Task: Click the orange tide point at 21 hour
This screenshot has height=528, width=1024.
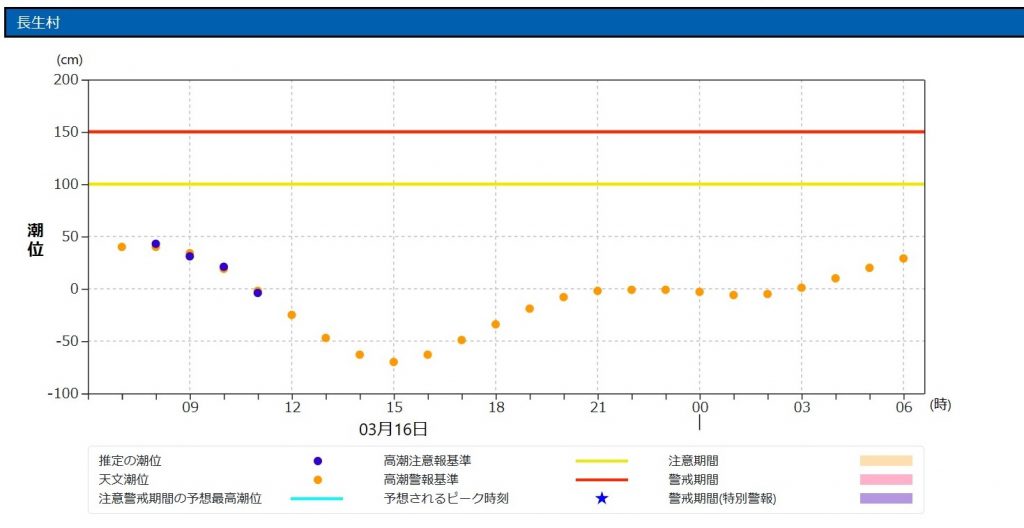Action: (597, 291)
